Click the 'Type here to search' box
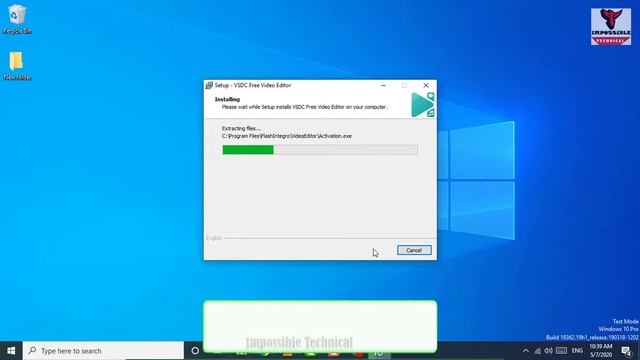 pyautogui.click(x=103, y=351)
